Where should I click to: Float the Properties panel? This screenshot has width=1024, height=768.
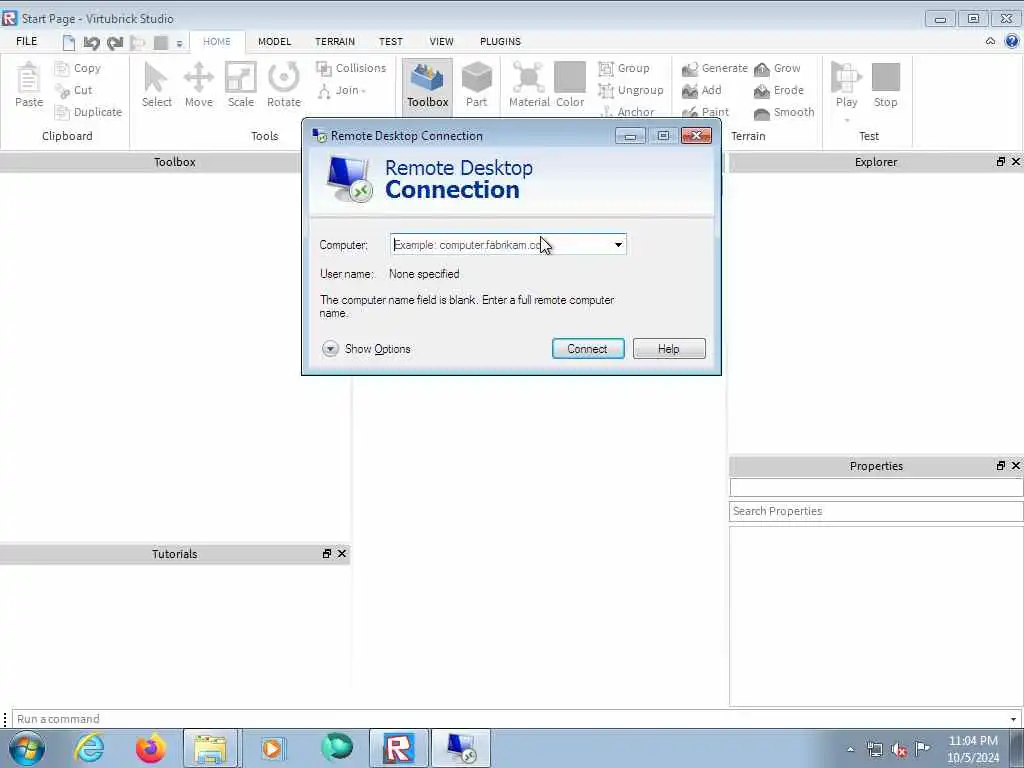tap(1000, 466)
